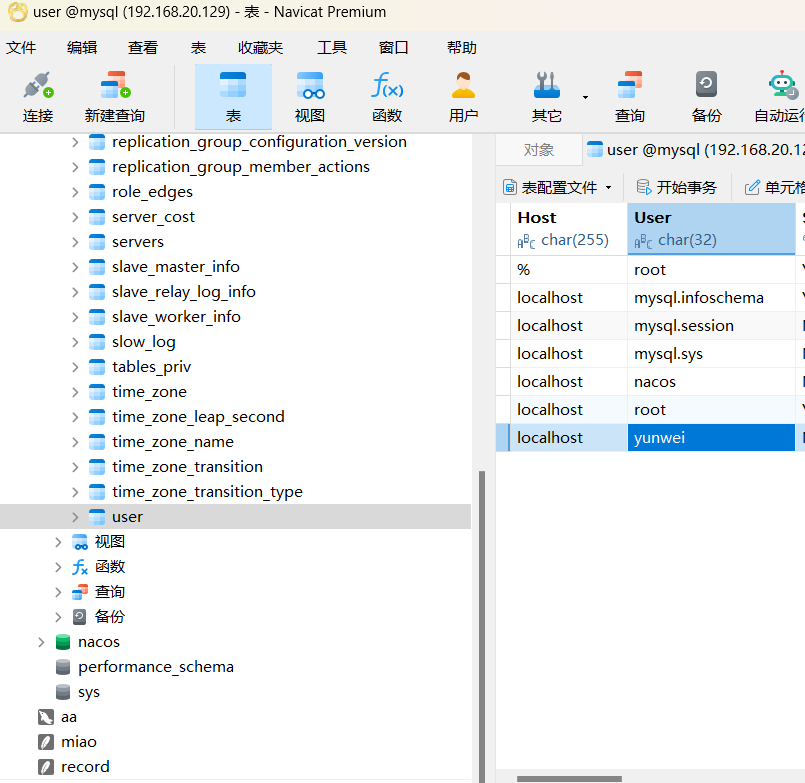The height and width of the screenshot is (783, 805).
Task: Click the server_cost table icon
Action: coord(97,217)
